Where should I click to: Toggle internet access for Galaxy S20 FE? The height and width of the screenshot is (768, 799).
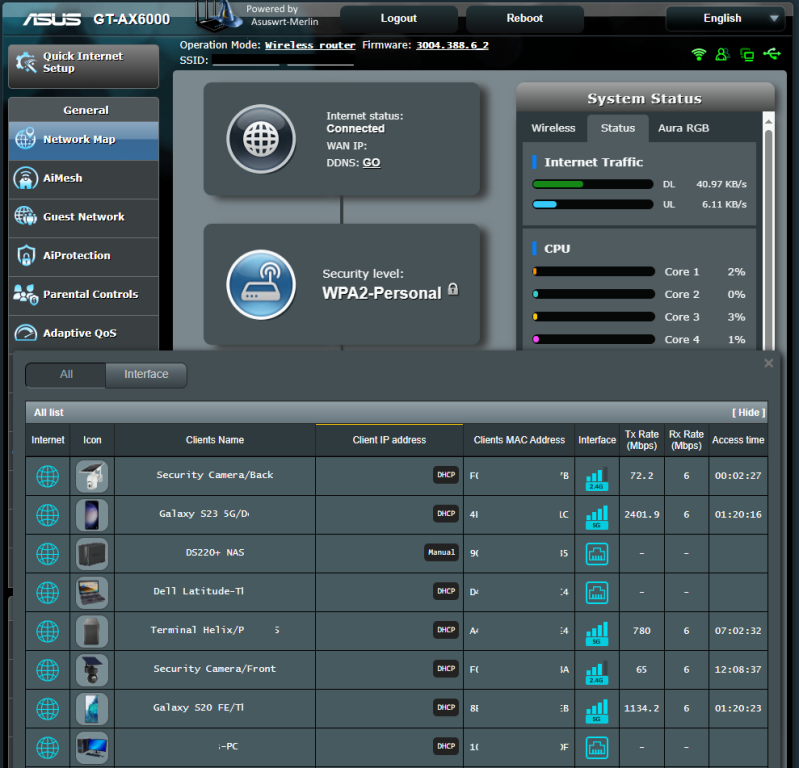[47, 709]
